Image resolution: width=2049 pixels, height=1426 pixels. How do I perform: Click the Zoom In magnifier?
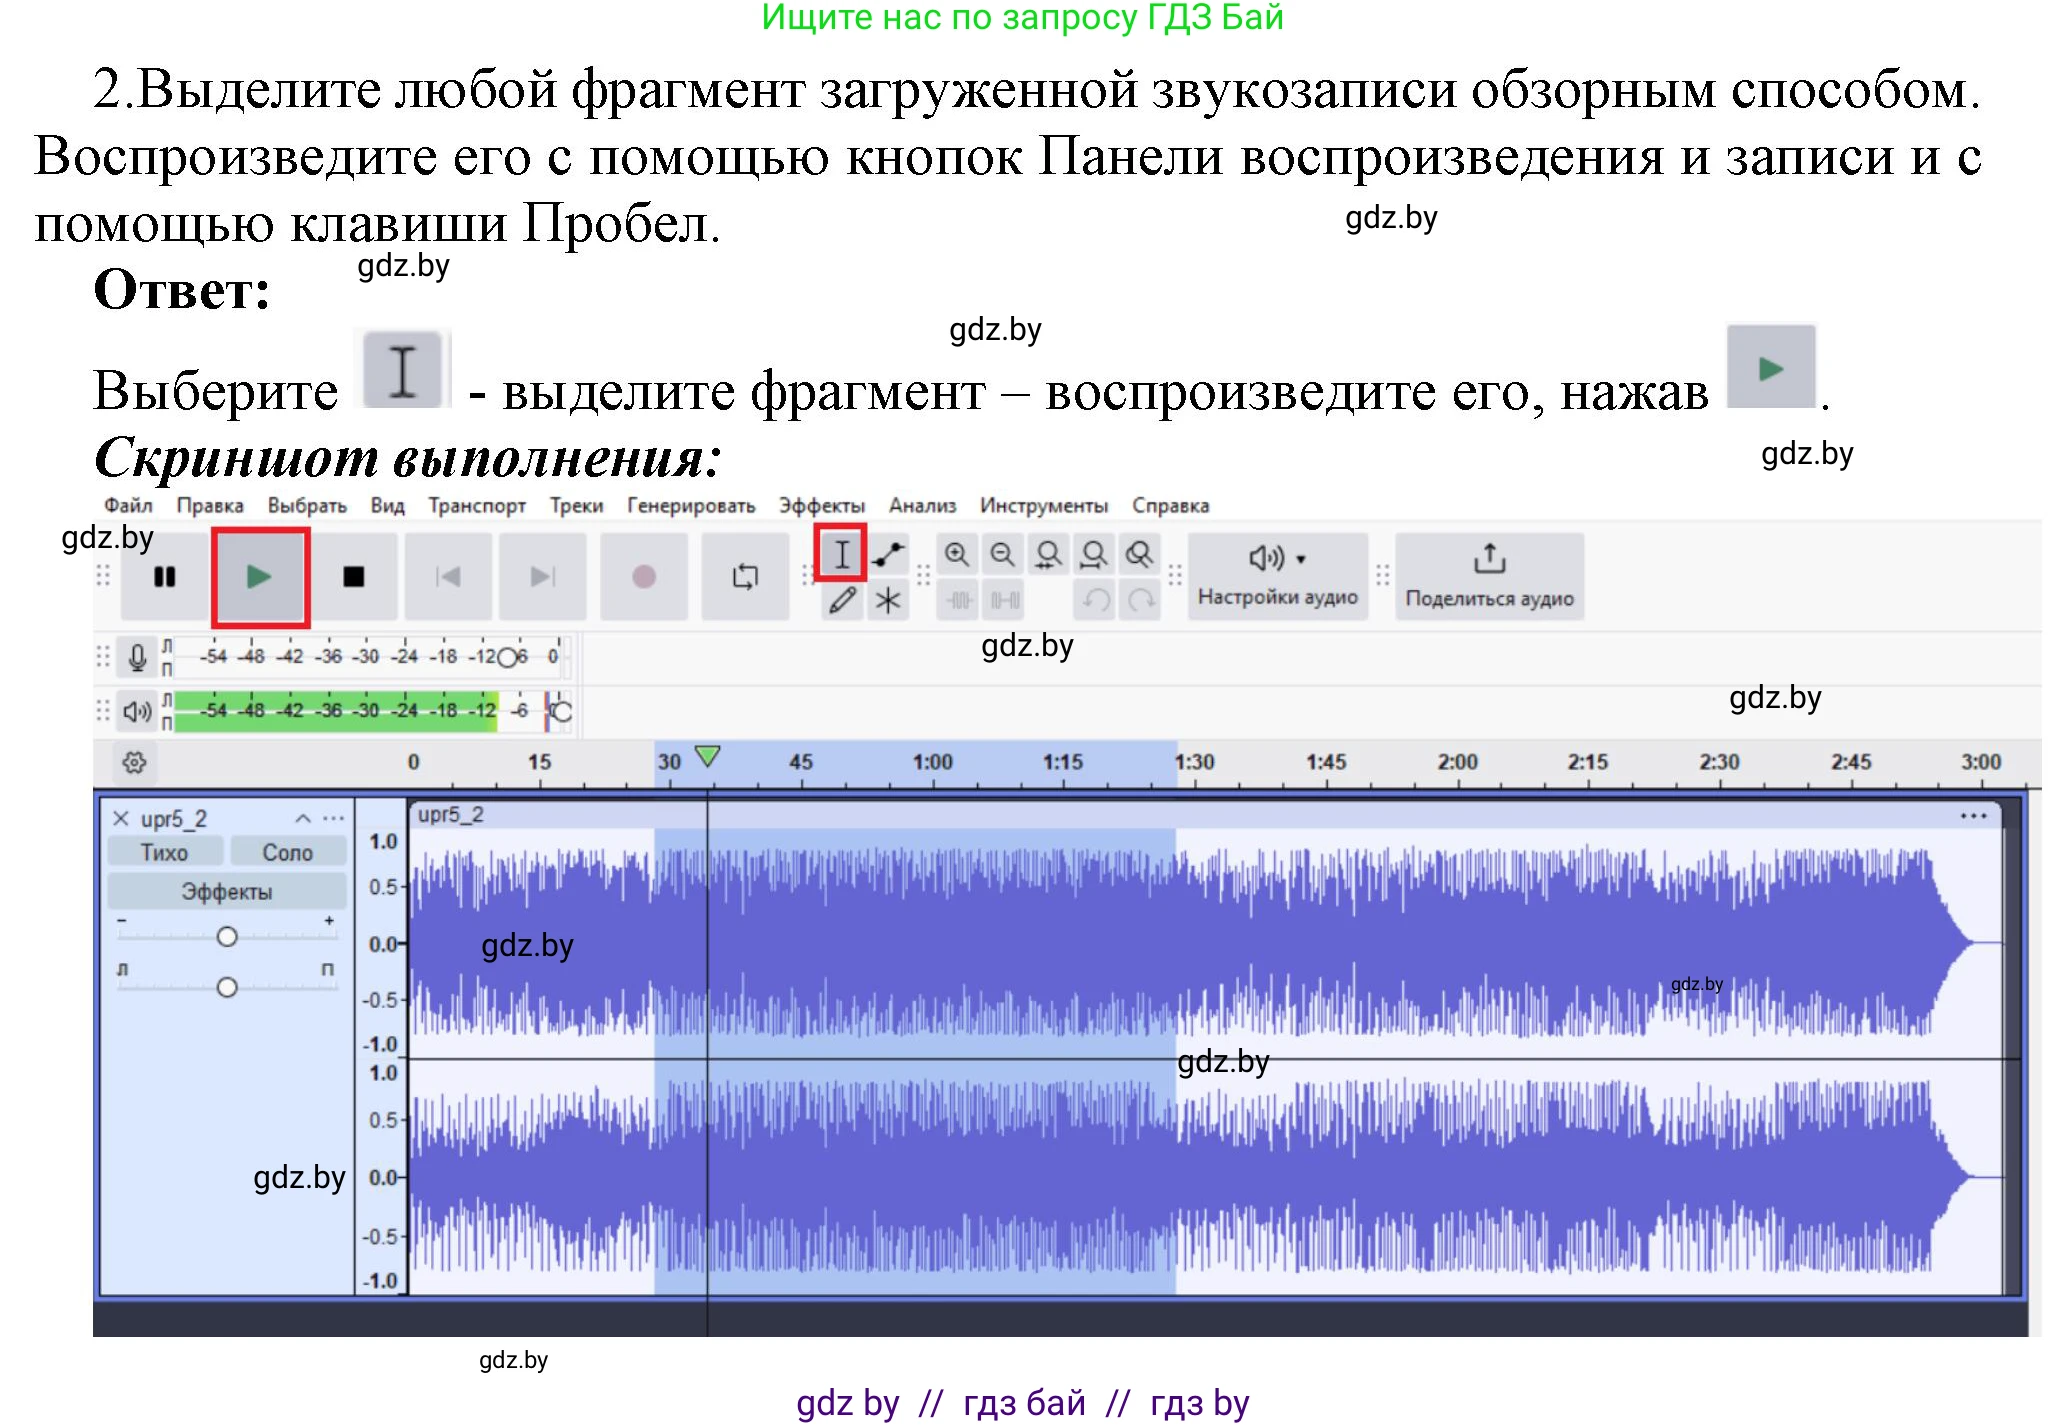point(957,552)
